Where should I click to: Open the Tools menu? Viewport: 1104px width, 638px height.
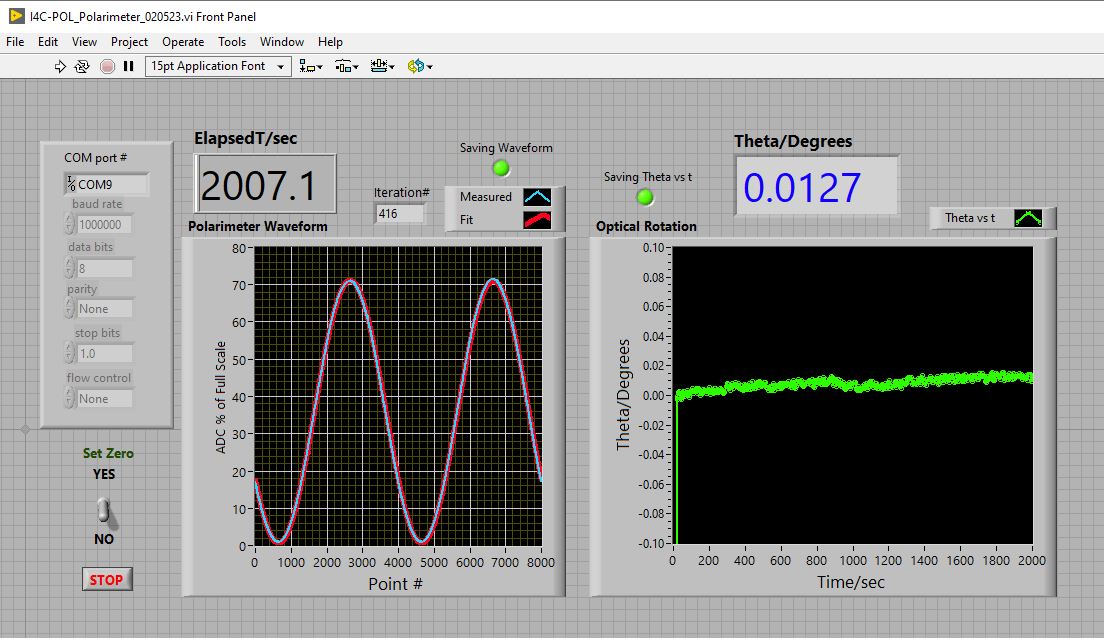[x=232, y=42]
